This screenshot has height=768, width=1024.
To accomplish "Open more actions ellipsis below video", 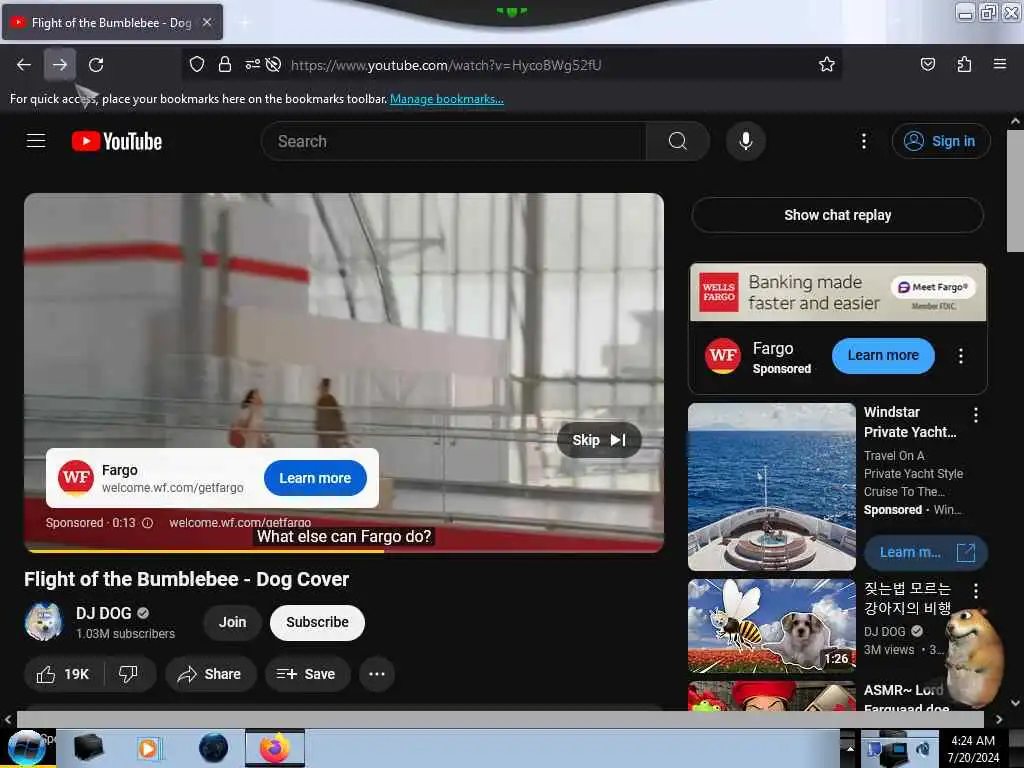I will (x=377, y=674).
